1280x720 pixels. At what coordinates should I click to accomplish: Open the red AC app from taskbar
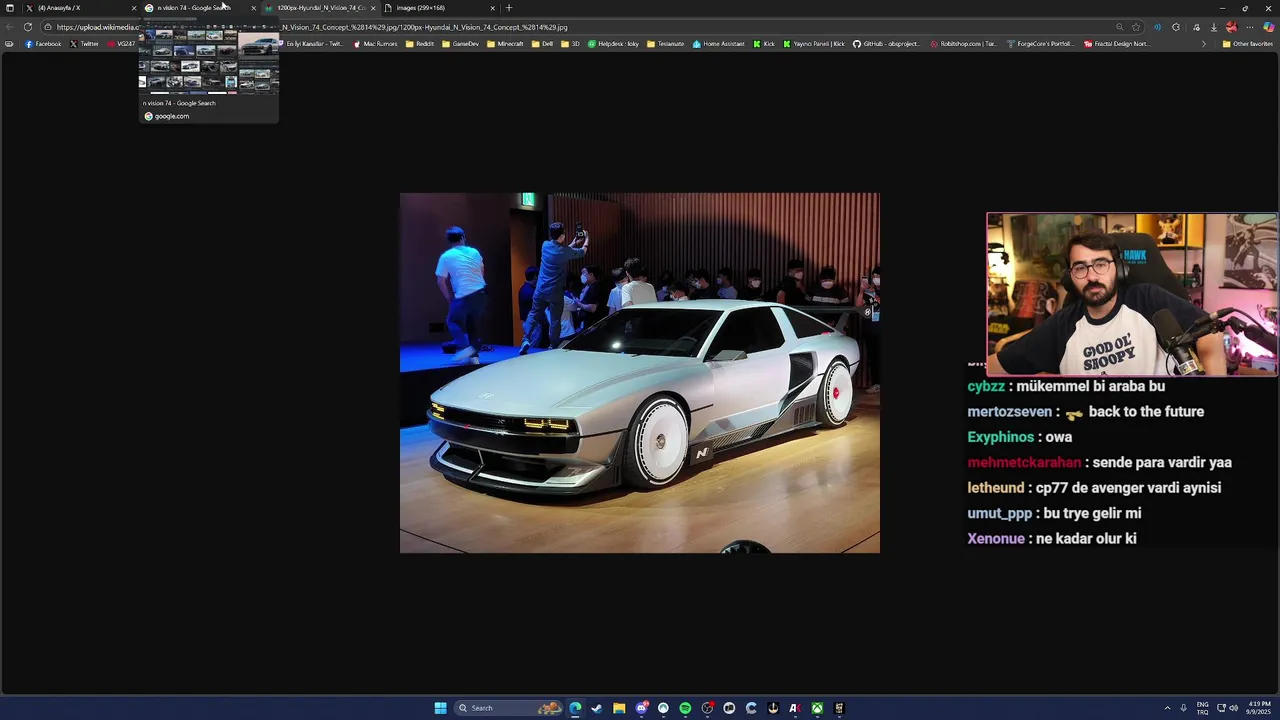pos(795,708)
